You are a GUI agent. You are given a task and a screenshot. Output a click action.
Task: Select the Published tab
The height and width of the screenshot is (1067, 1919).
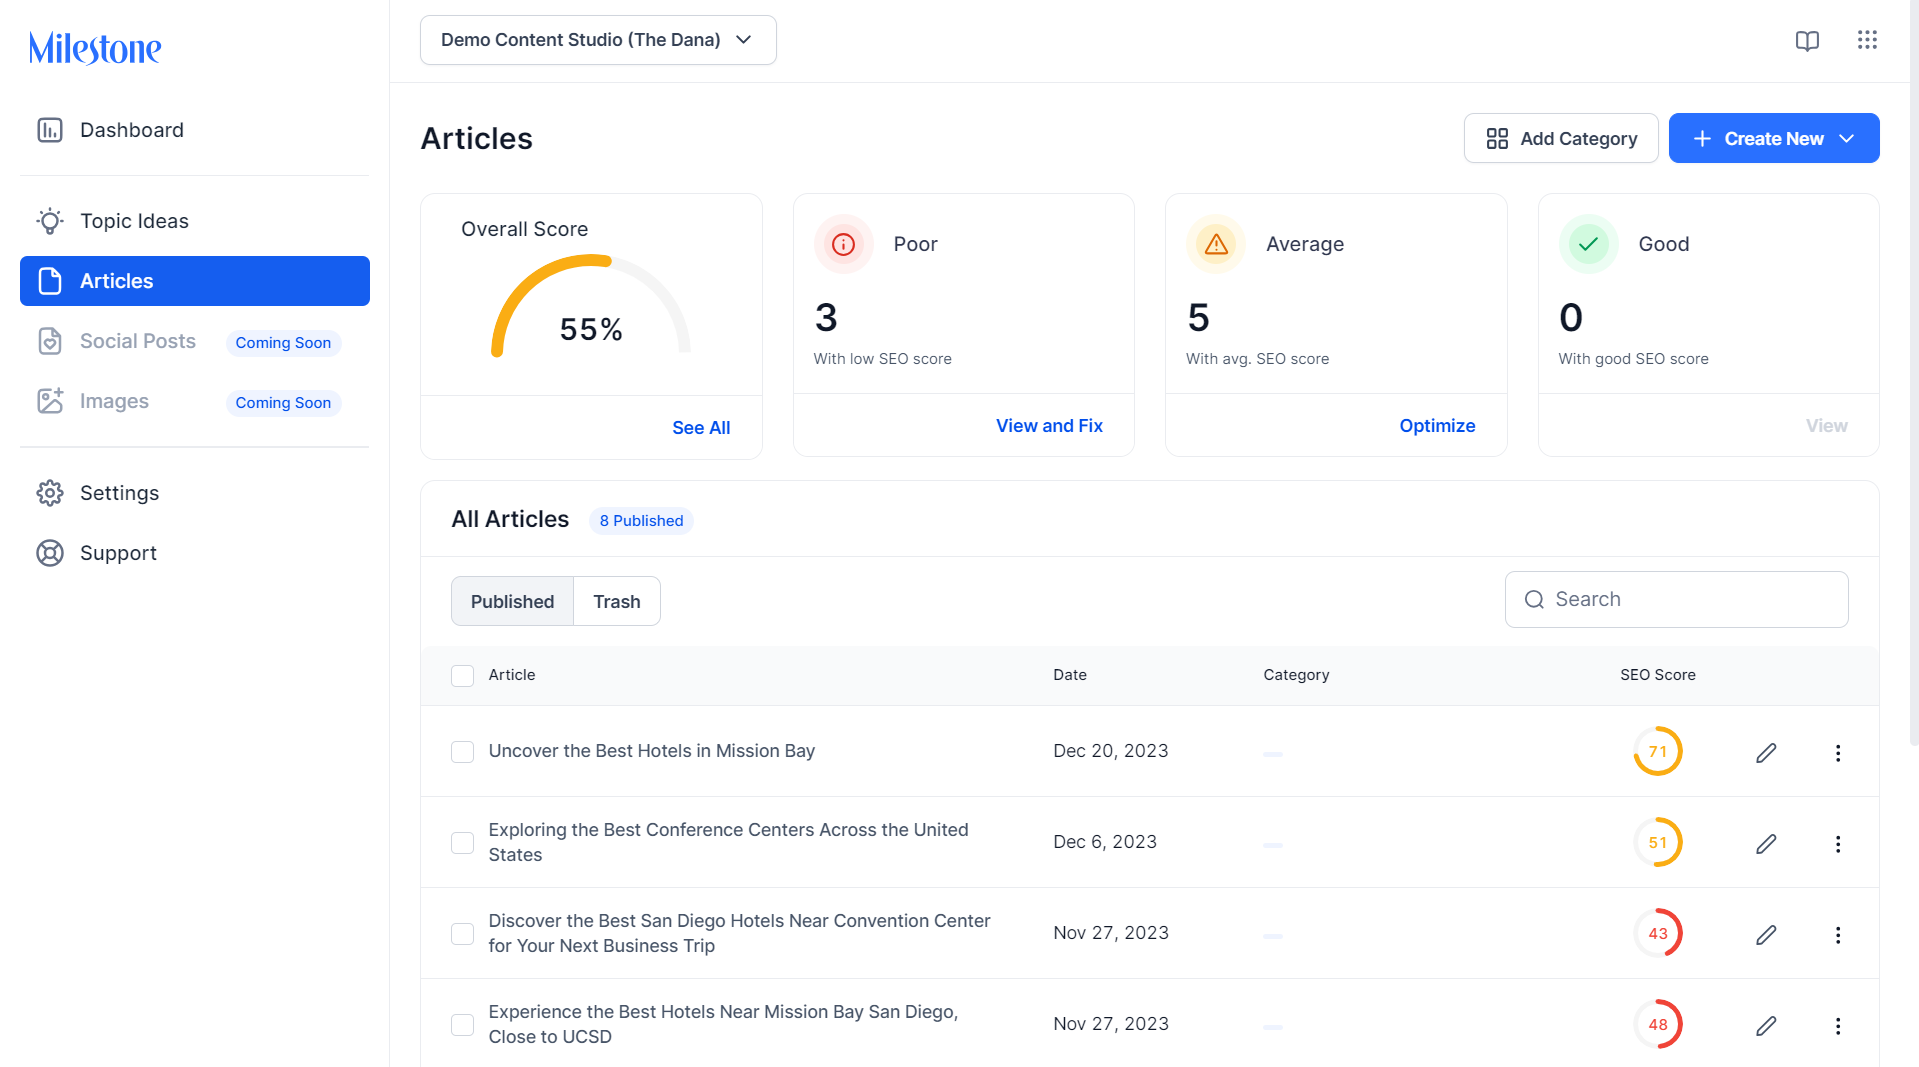512,601
